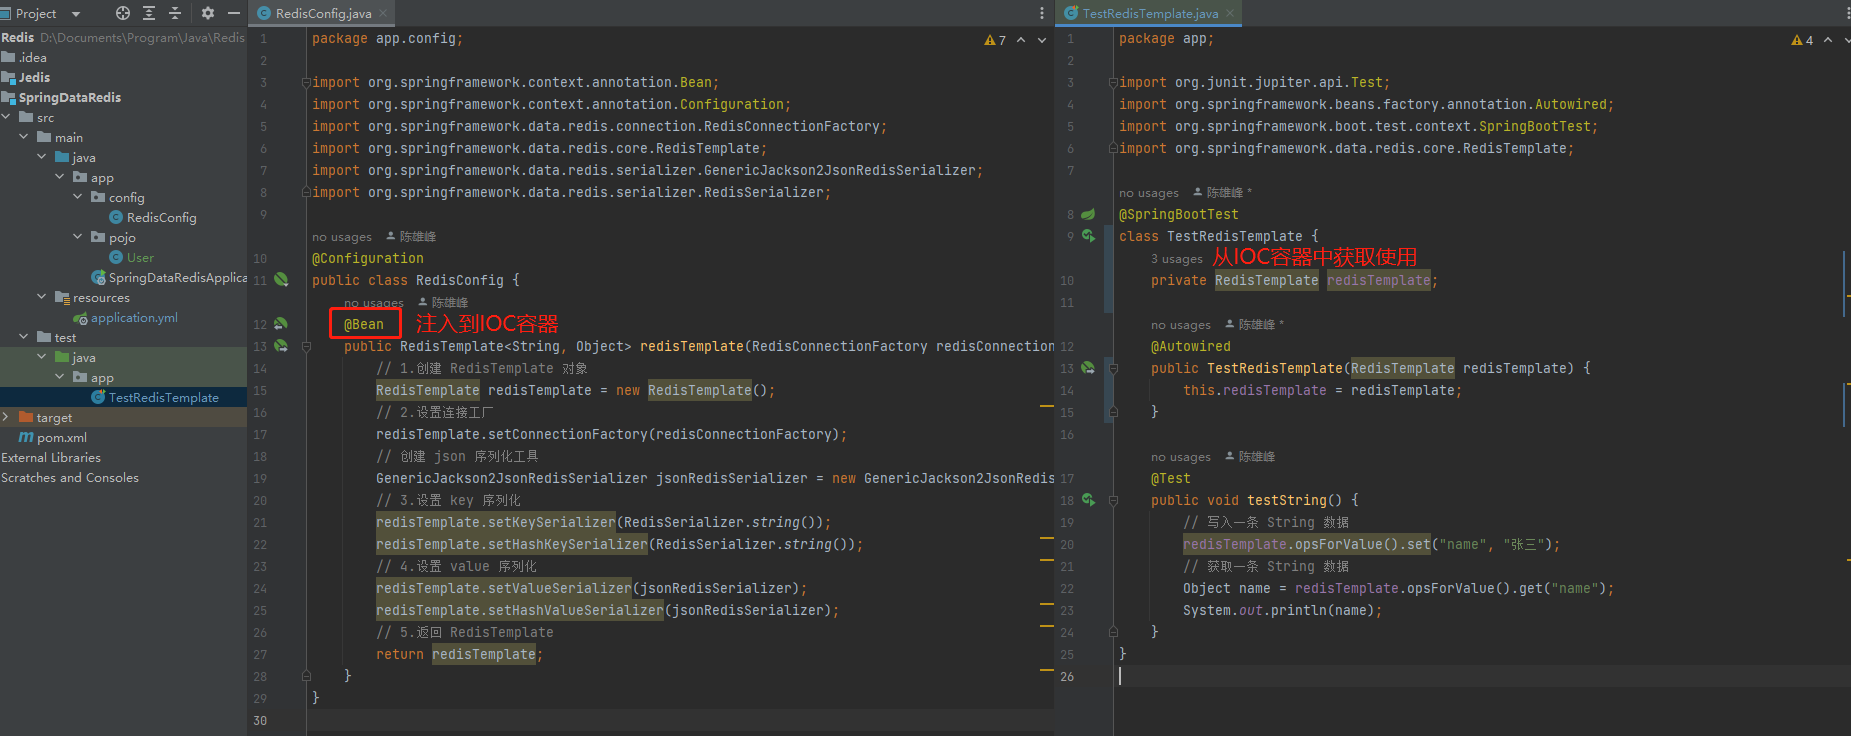This screenshot has width=1851, height=736.
Task: Run testString test from line 18 gutter
Action: point(1088,500)
